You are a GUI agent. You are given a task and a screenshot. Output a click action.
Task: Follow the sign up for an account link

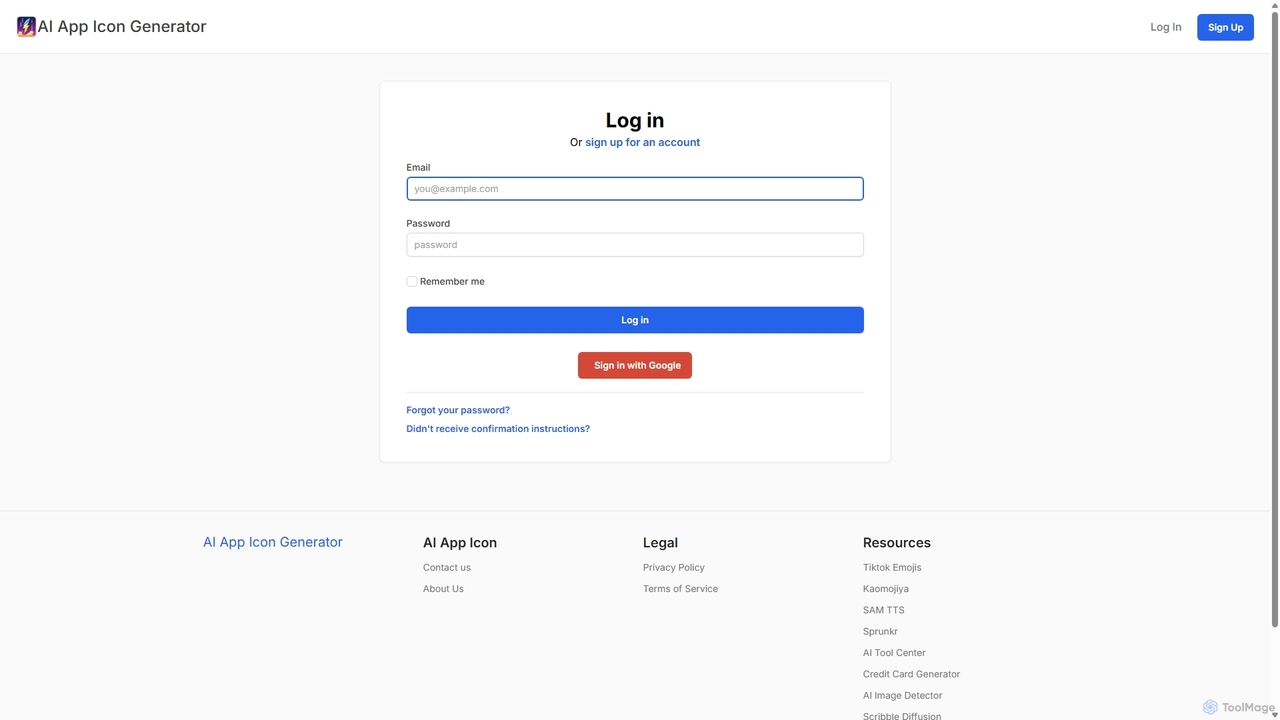coord(642,142)
